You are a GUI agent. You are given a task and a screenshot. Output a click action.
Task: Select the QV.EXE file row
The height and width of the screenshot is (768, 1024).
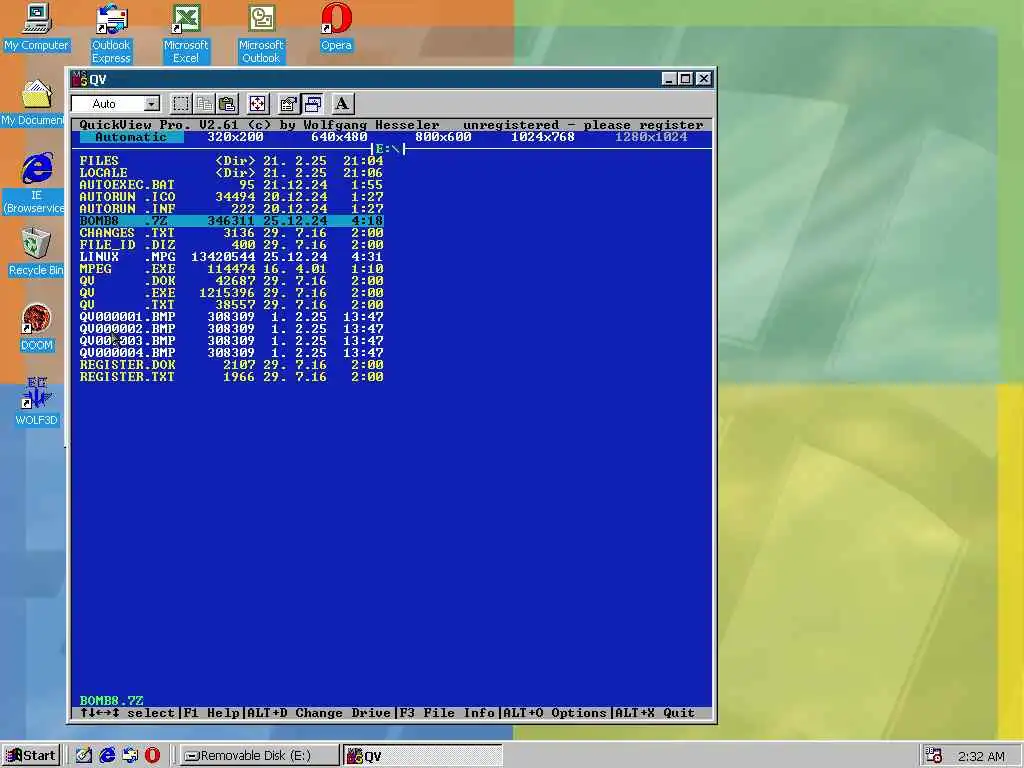[231, 293]
